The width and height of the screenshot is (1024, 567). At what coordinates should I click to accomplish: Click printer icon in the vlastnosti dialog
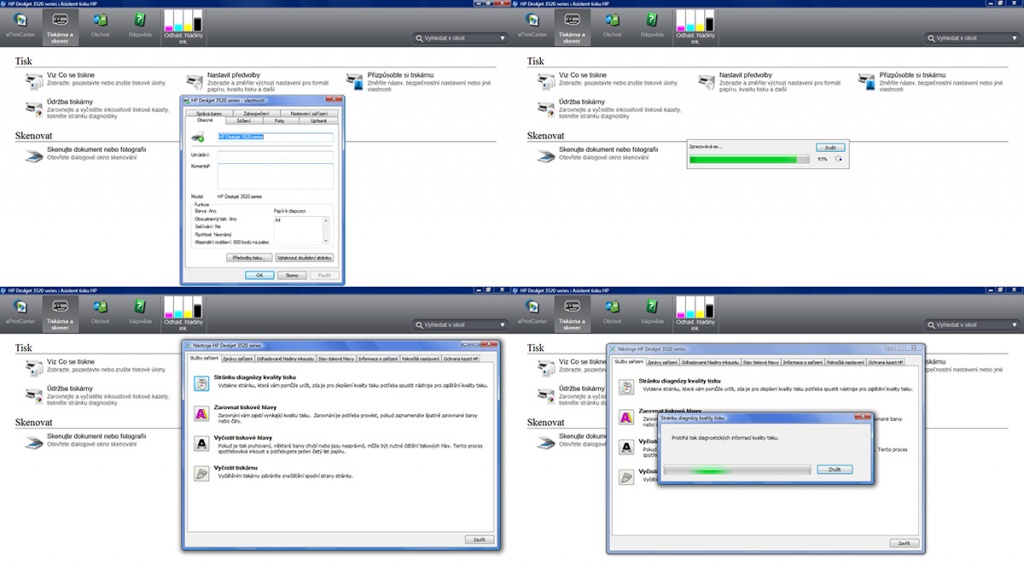point(199,137)
